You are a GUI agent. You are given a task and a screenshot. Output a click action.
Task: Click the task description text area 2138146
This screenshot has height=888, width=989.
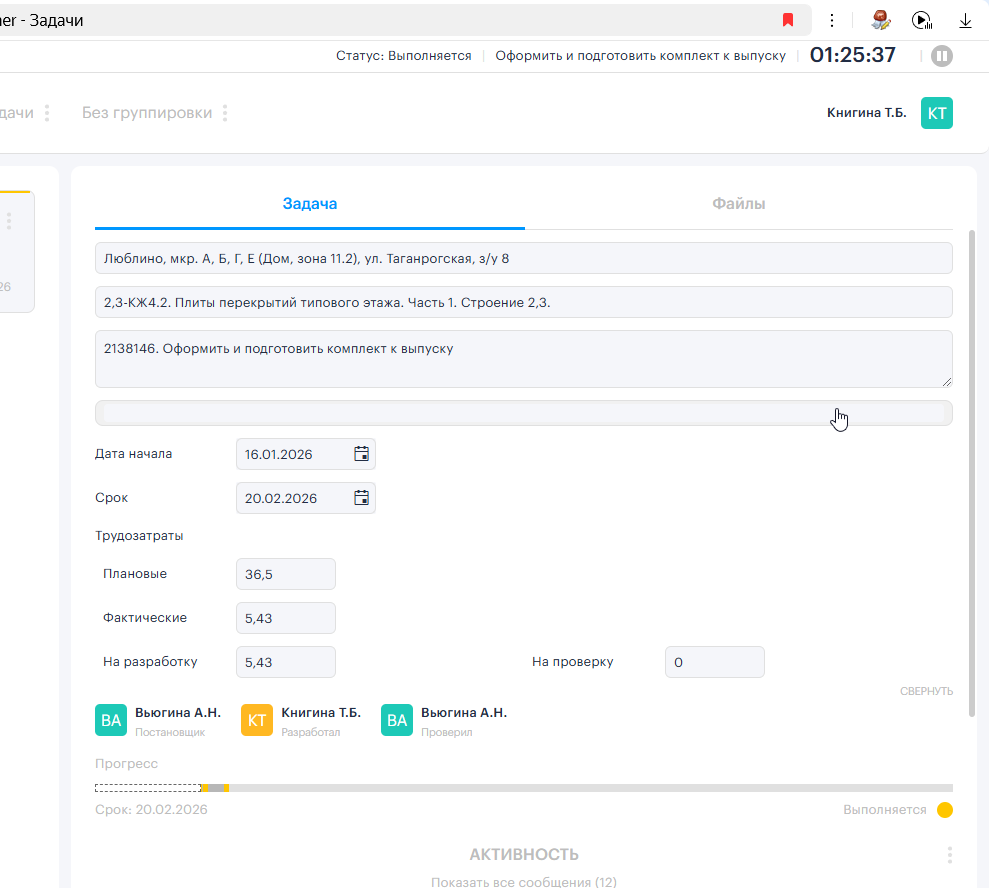(x=524, y=359)
